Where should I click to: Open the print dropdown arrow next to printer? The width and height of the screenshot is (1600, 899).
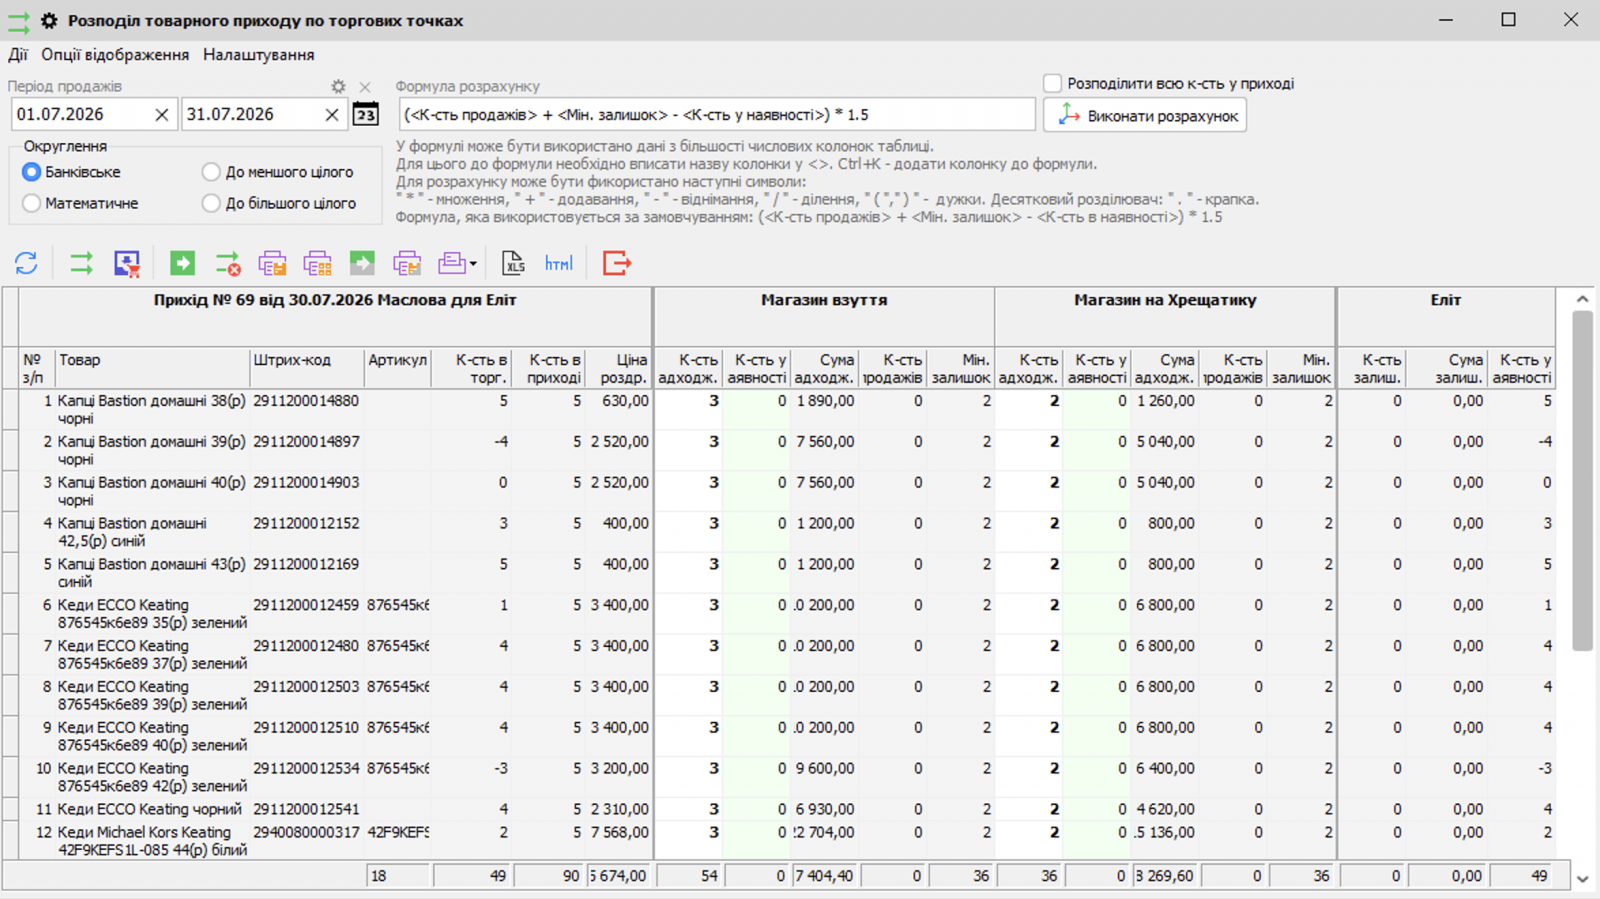coord(473,264)
